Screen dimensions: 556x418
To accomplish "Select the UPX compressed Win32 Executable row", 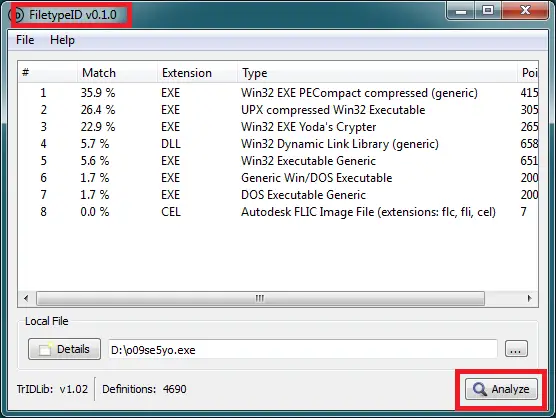I will (x=278, y=110).
